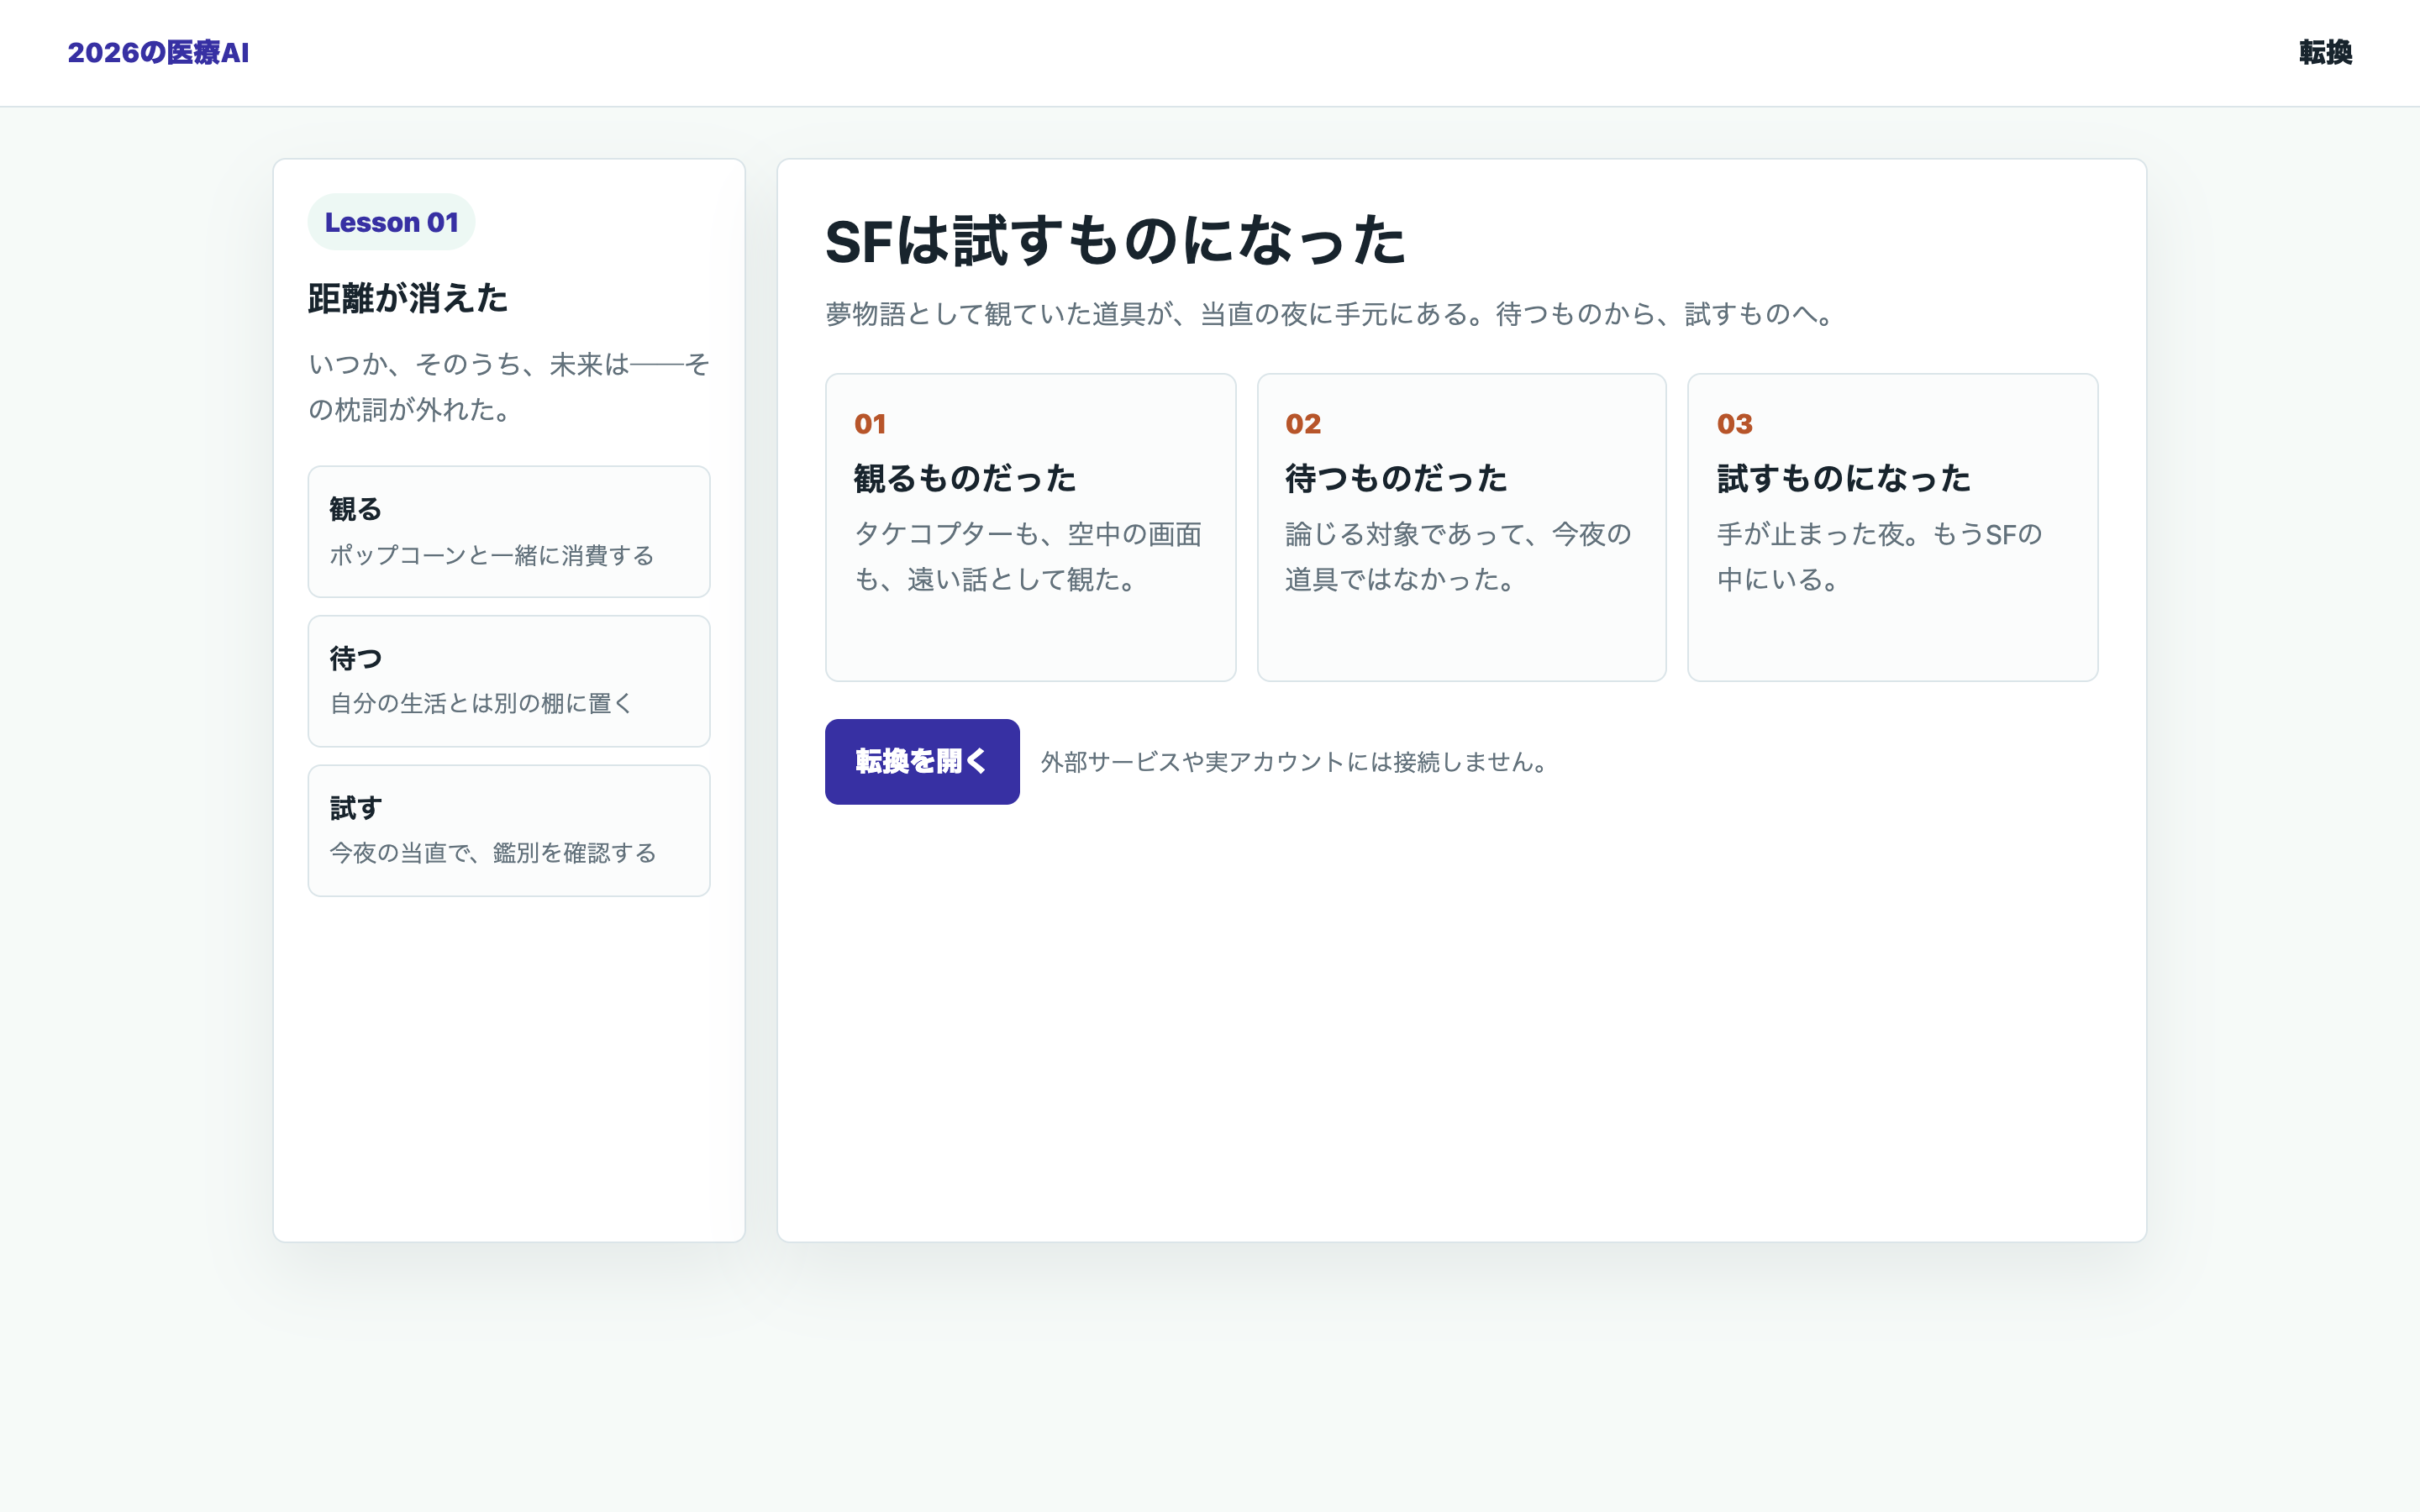Click the text 今夜の当直で、鑑別を確認する

pos(493,853)
